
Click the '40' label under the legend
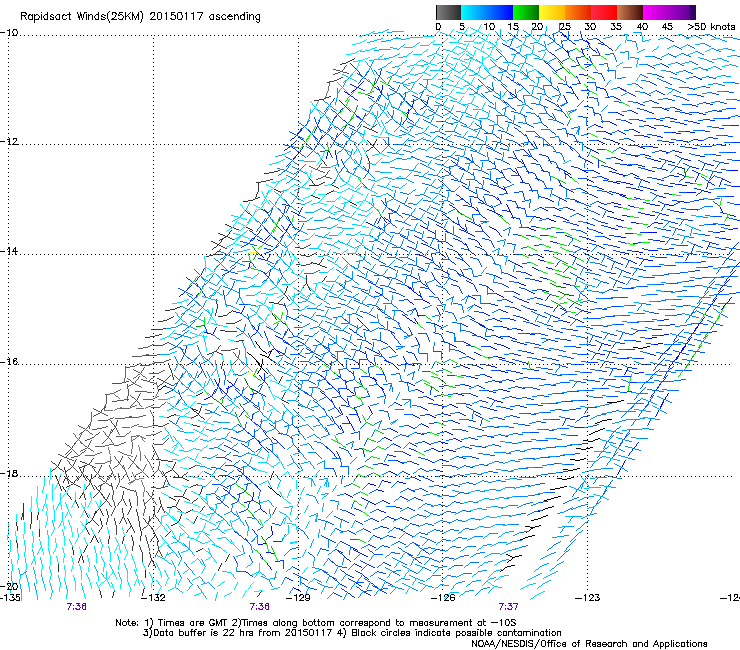pos(642,27)
